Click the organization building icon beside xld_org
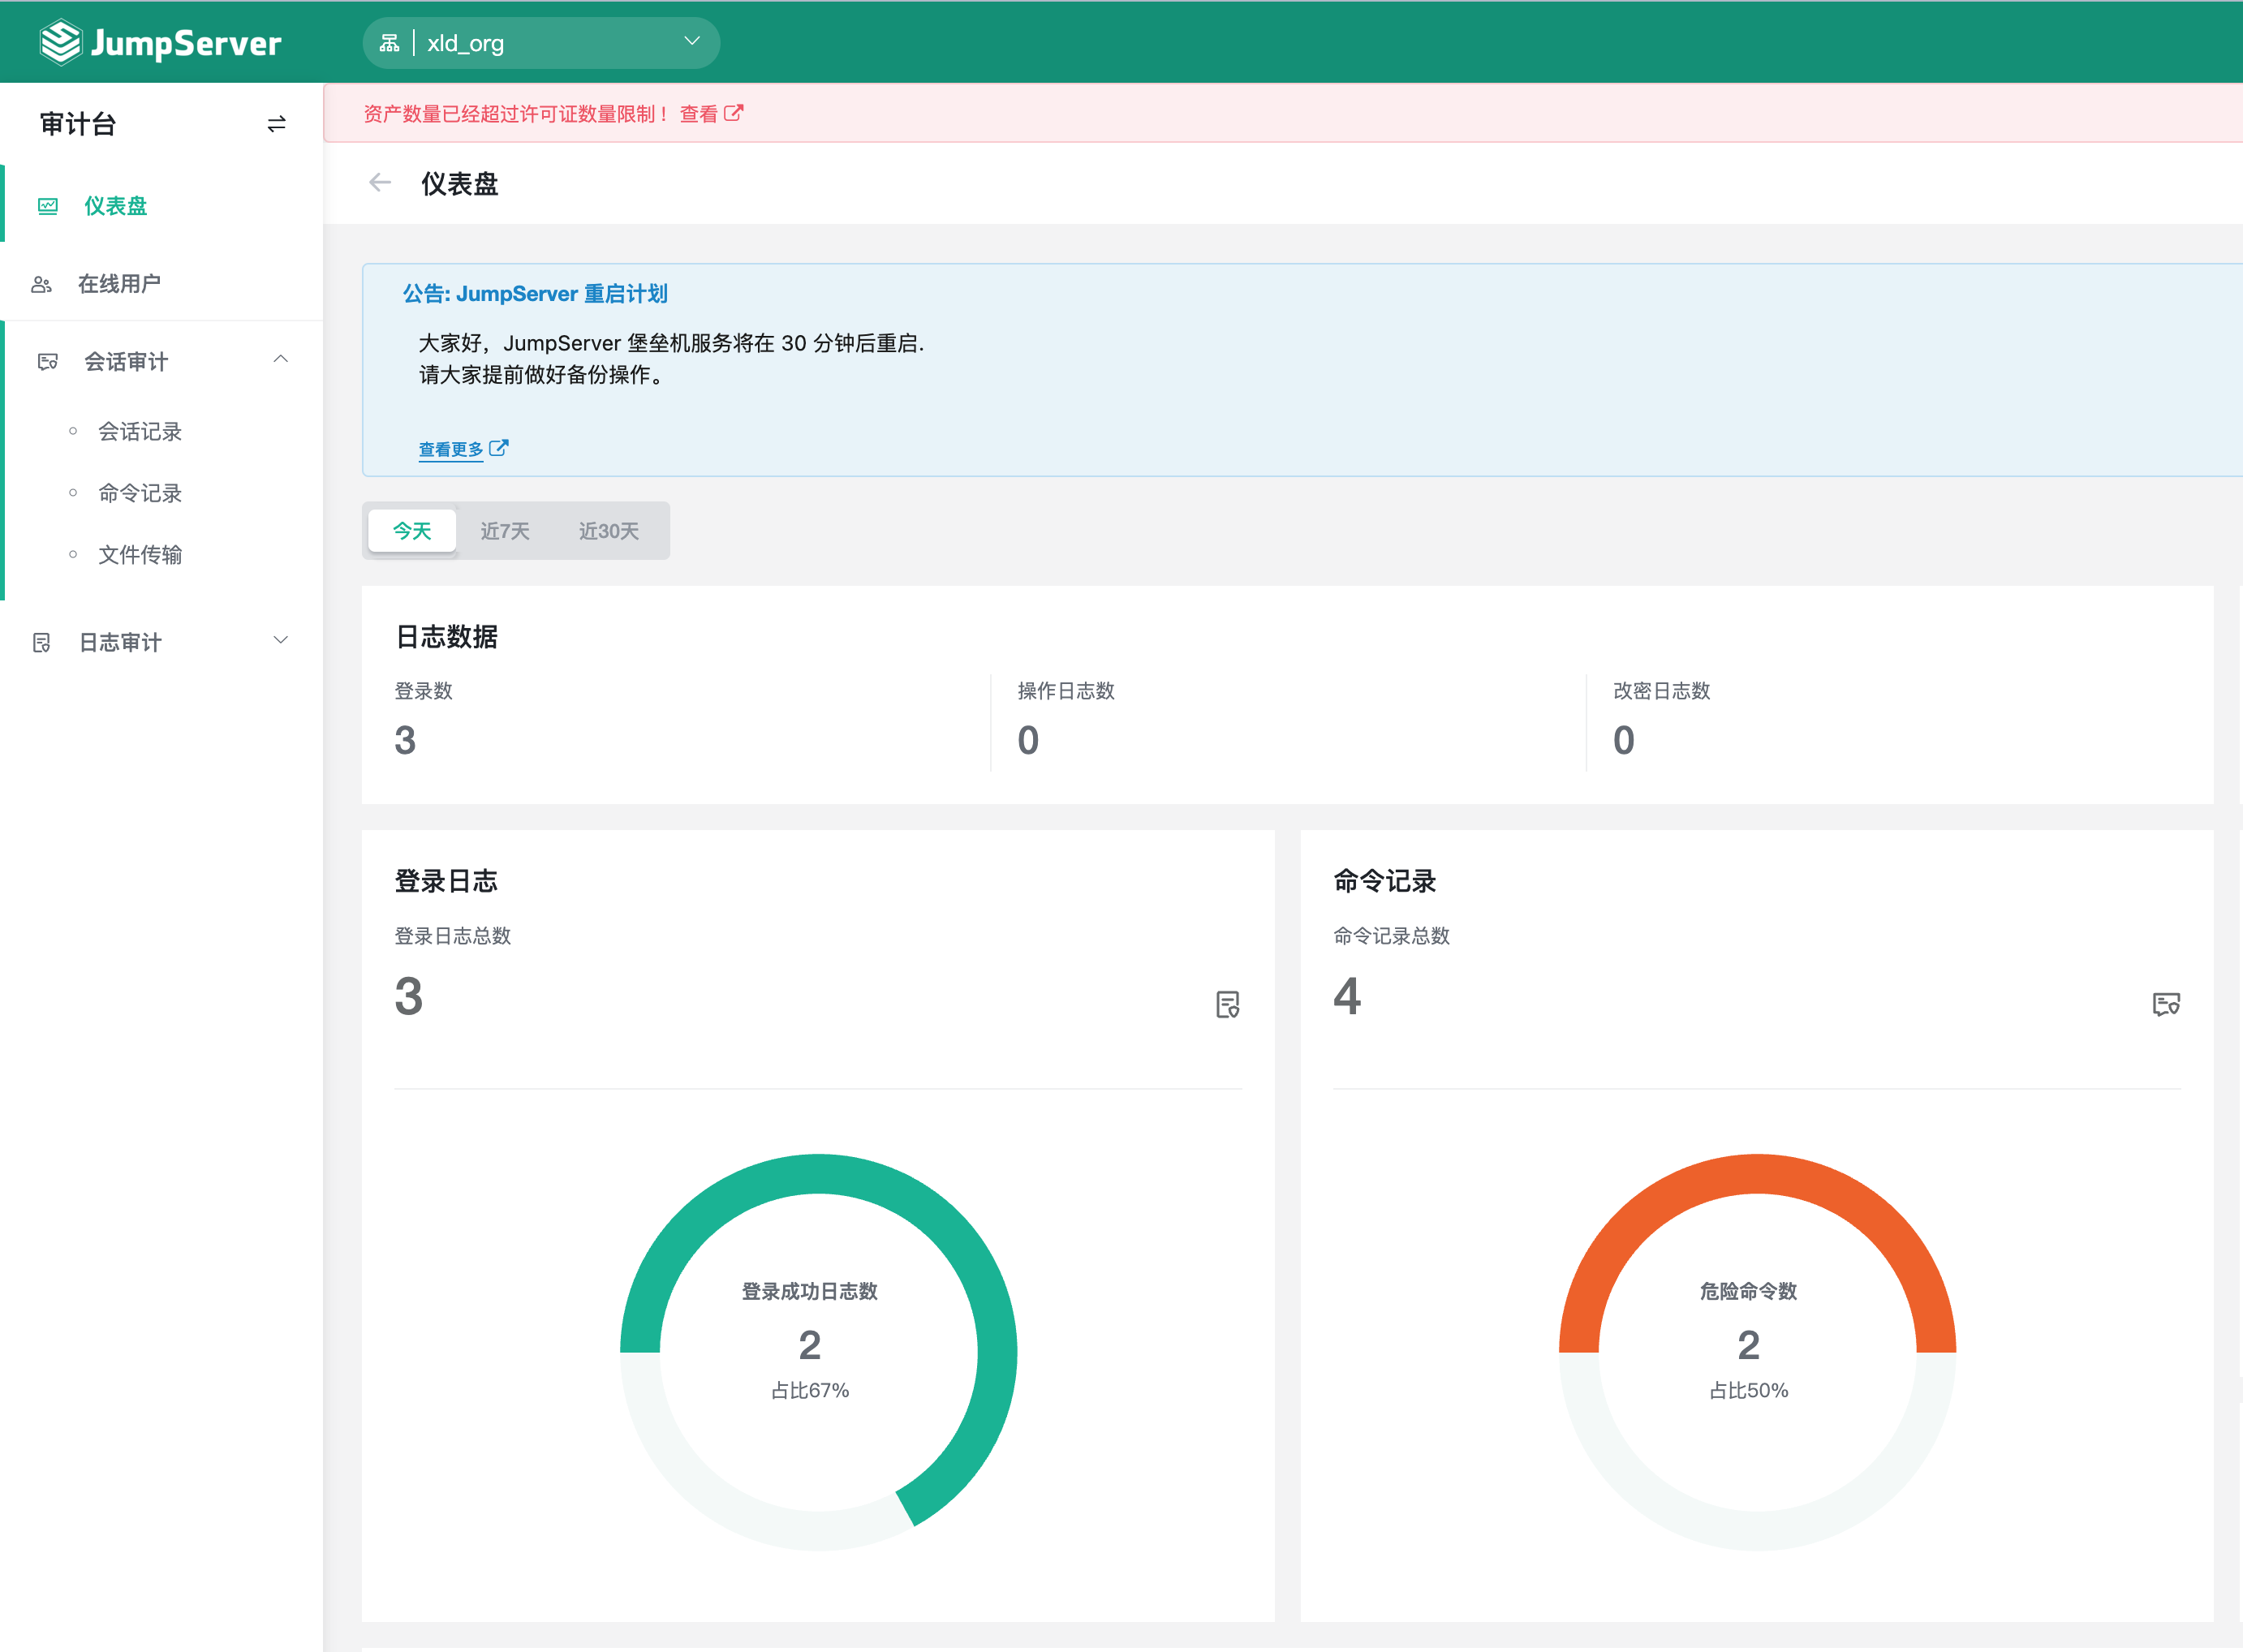 tap(390, 42)
